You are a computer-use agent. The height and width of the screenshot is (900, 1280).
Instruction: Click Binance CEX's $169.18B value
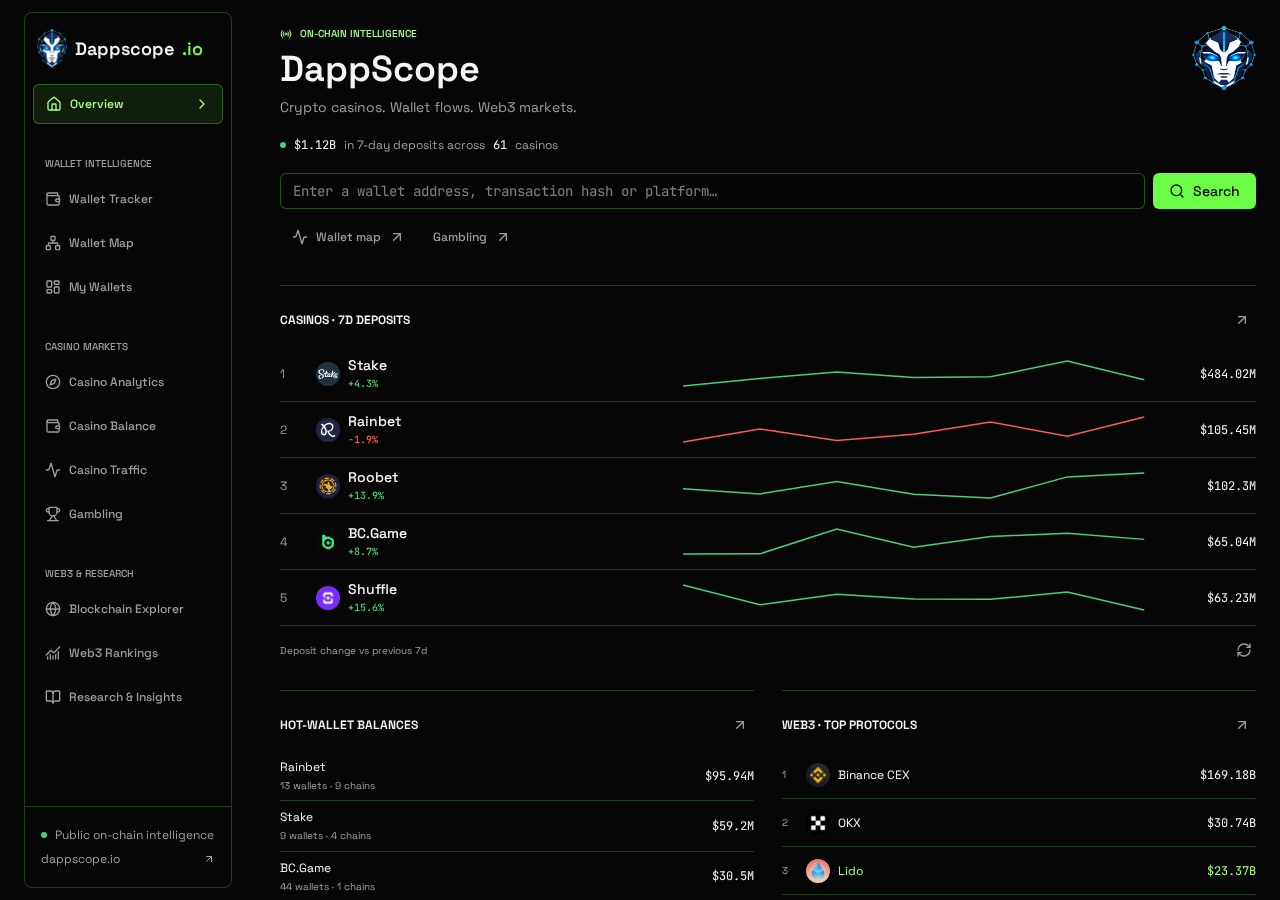point(1228,775)
